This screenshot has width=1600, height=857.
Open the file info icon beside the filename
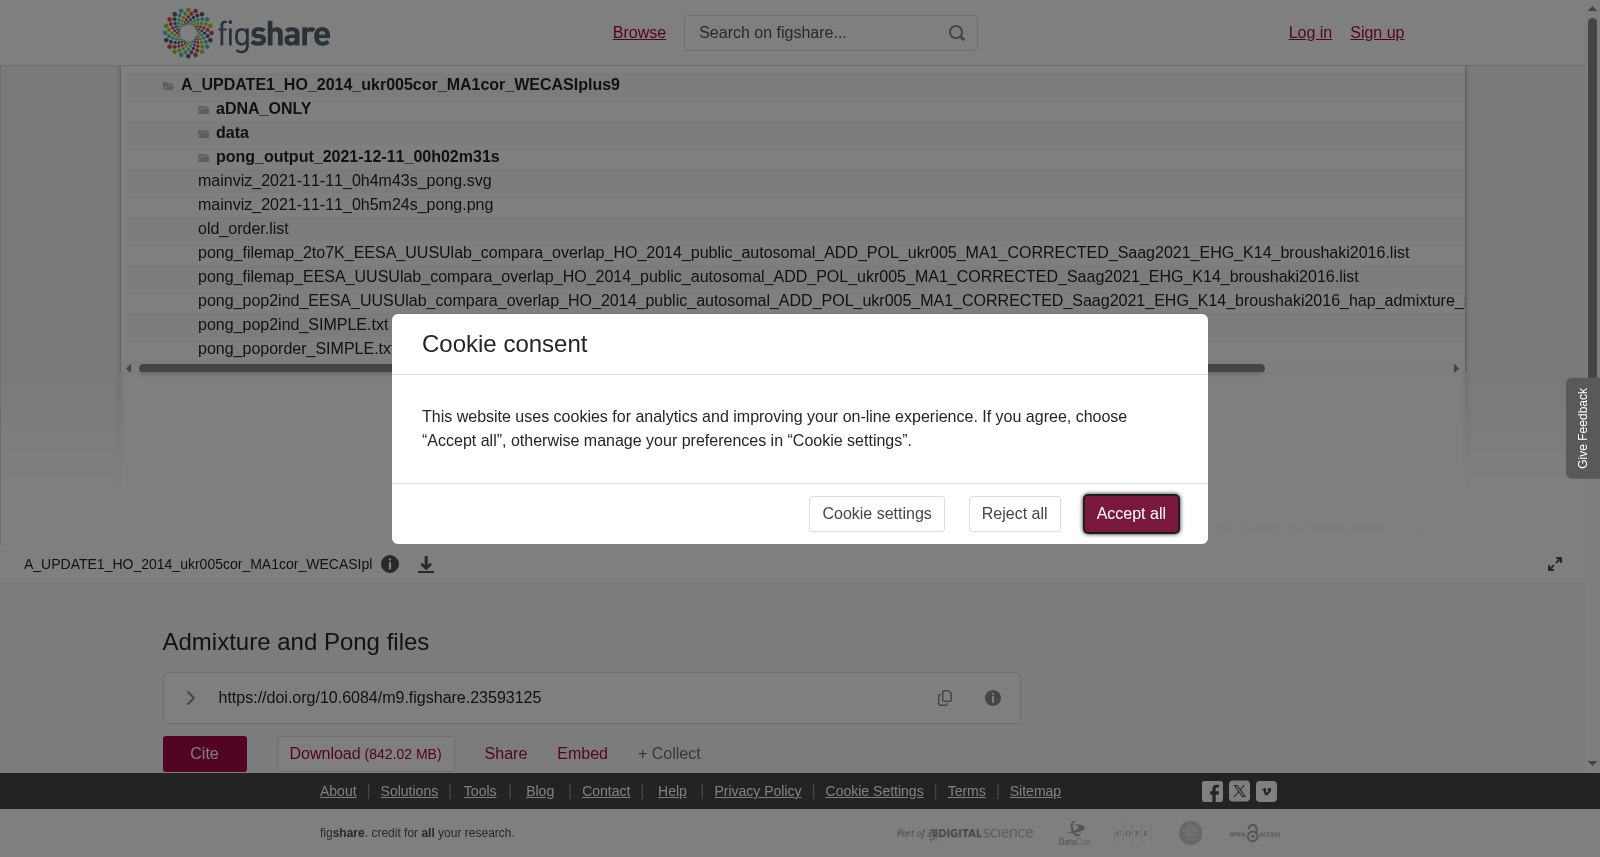390,564
